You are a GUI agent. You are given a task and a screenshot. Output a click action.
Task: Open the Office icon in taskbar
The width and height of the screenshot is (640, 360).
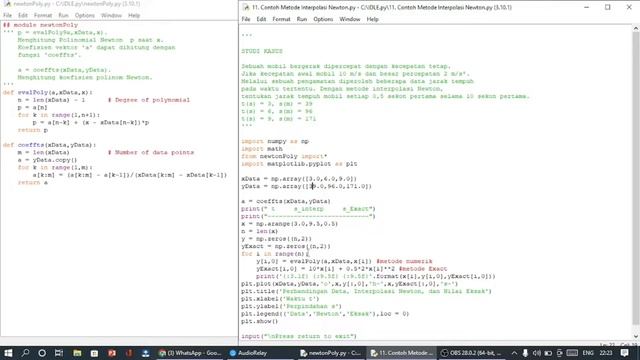(x=129, y=353)
